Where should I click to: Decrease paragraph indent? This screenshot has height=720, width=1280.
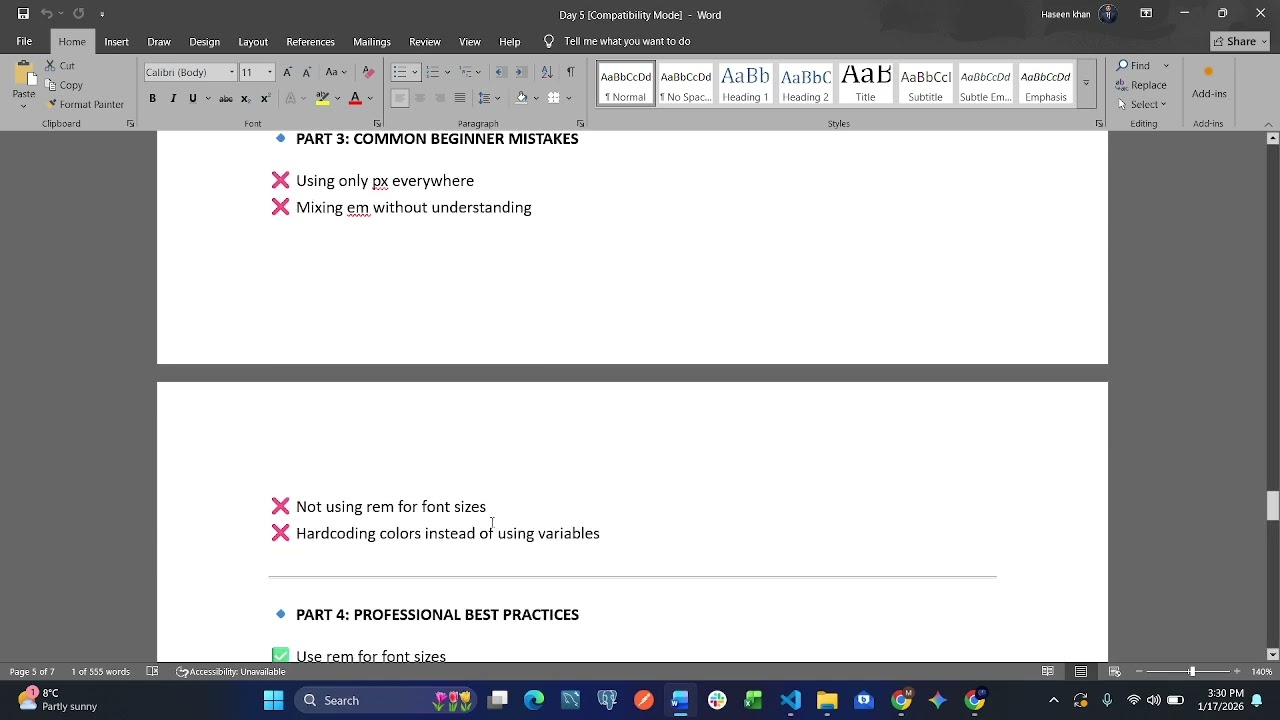coord(501,72)
